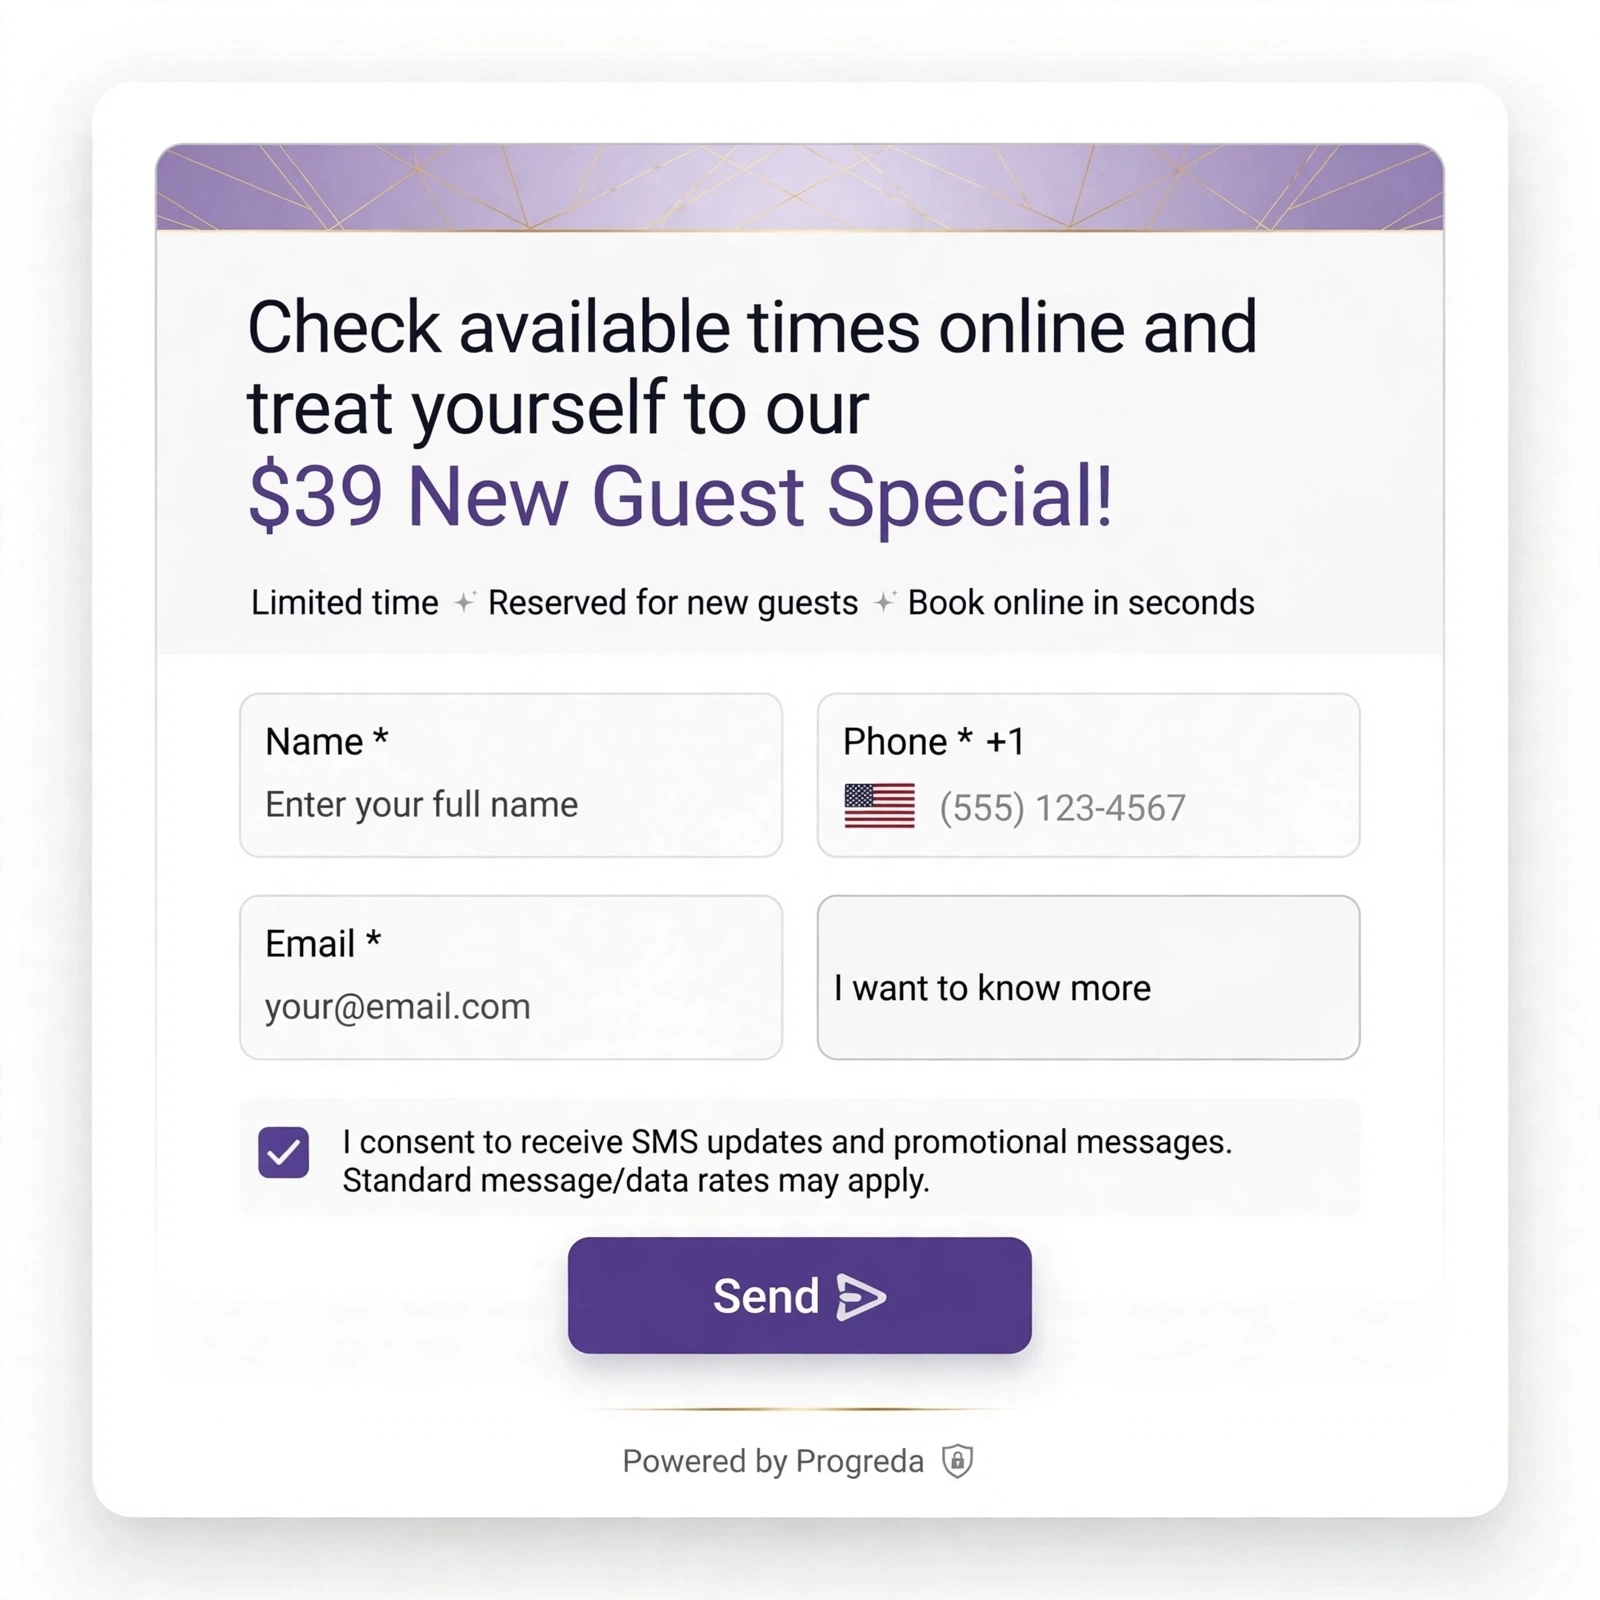This screenshot has width=1600, height=1600.
Task: Click the sparkle before "Book online"
Action: [x=884, y=603]
